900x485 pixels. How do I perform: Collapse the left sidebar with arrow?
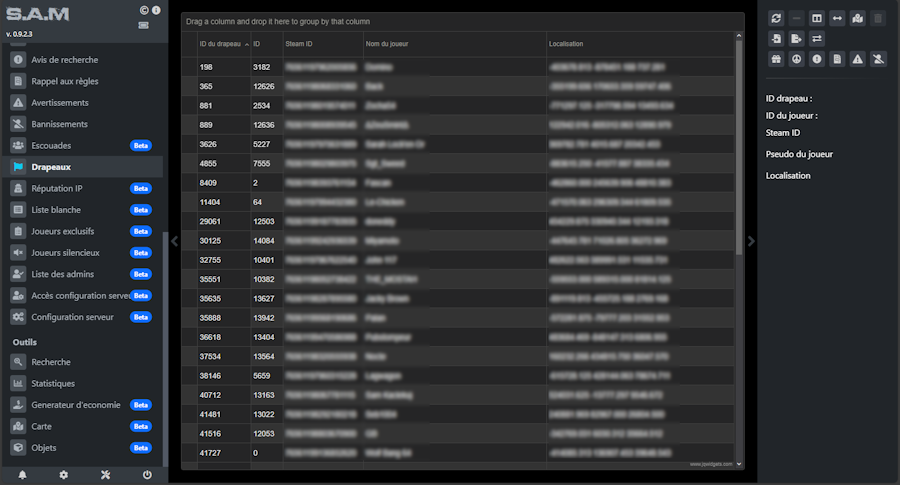pyautogui.click(x=174, y=240)
